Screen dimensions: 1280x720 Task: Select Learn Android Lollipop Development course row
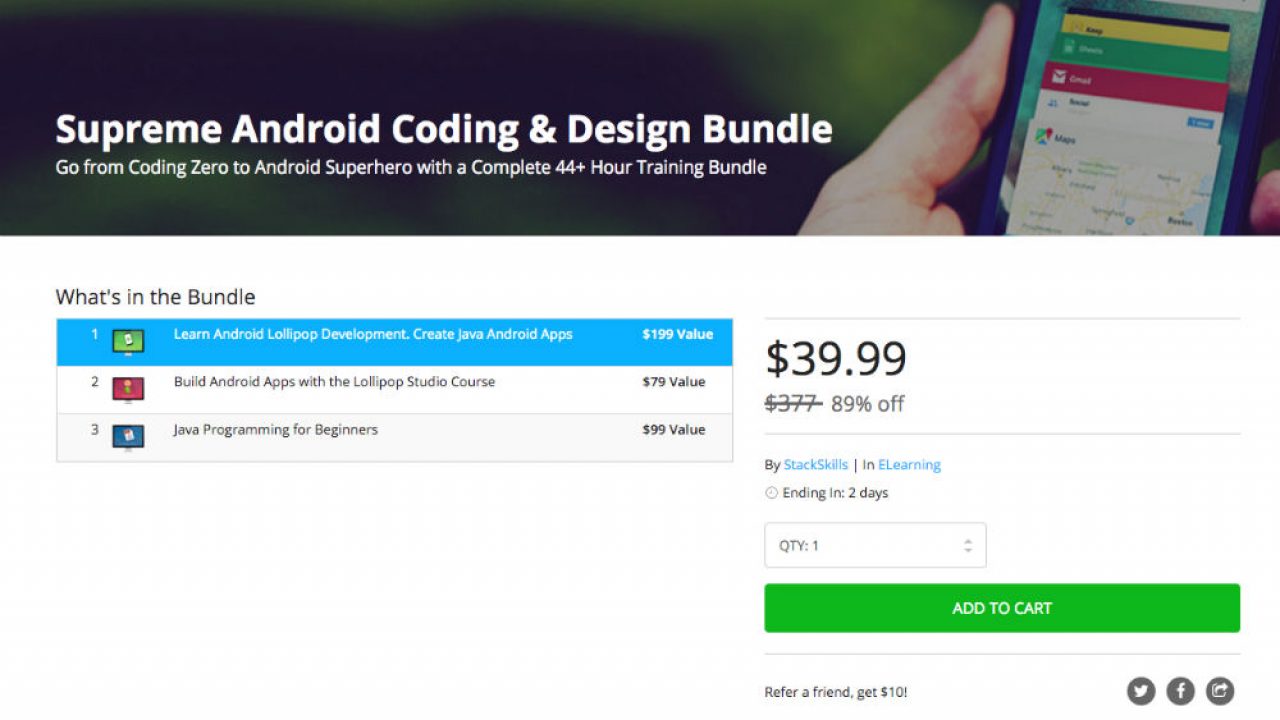373,334
